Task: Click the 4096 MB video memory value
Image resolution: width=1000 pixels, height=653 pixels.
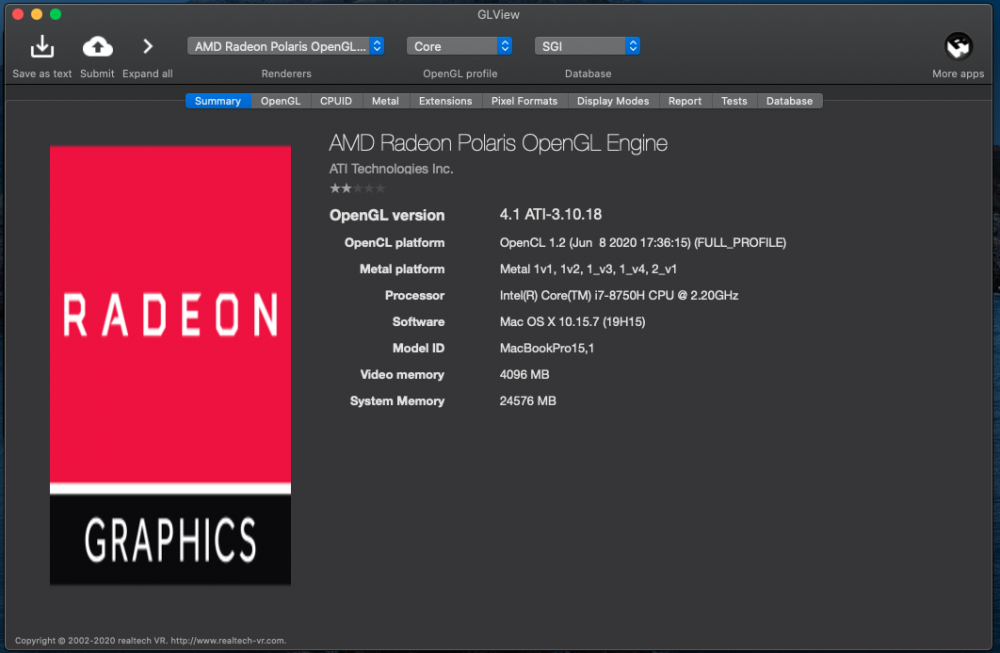Action: (524, 374)
